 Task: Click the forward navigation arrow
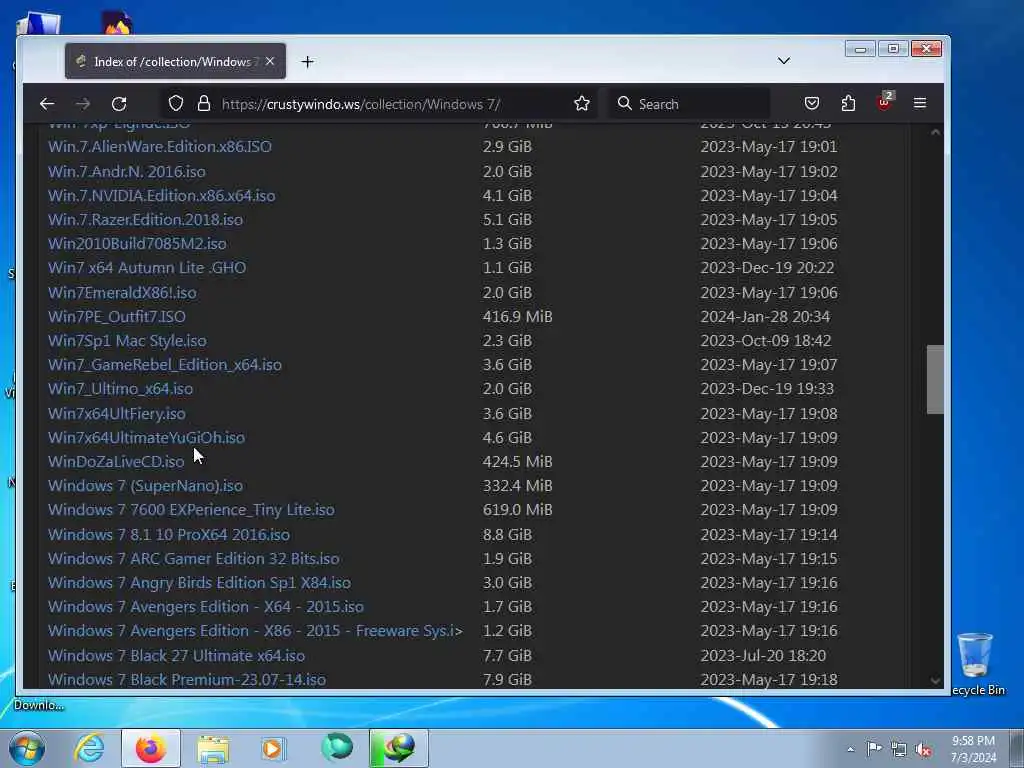[83, 104]
